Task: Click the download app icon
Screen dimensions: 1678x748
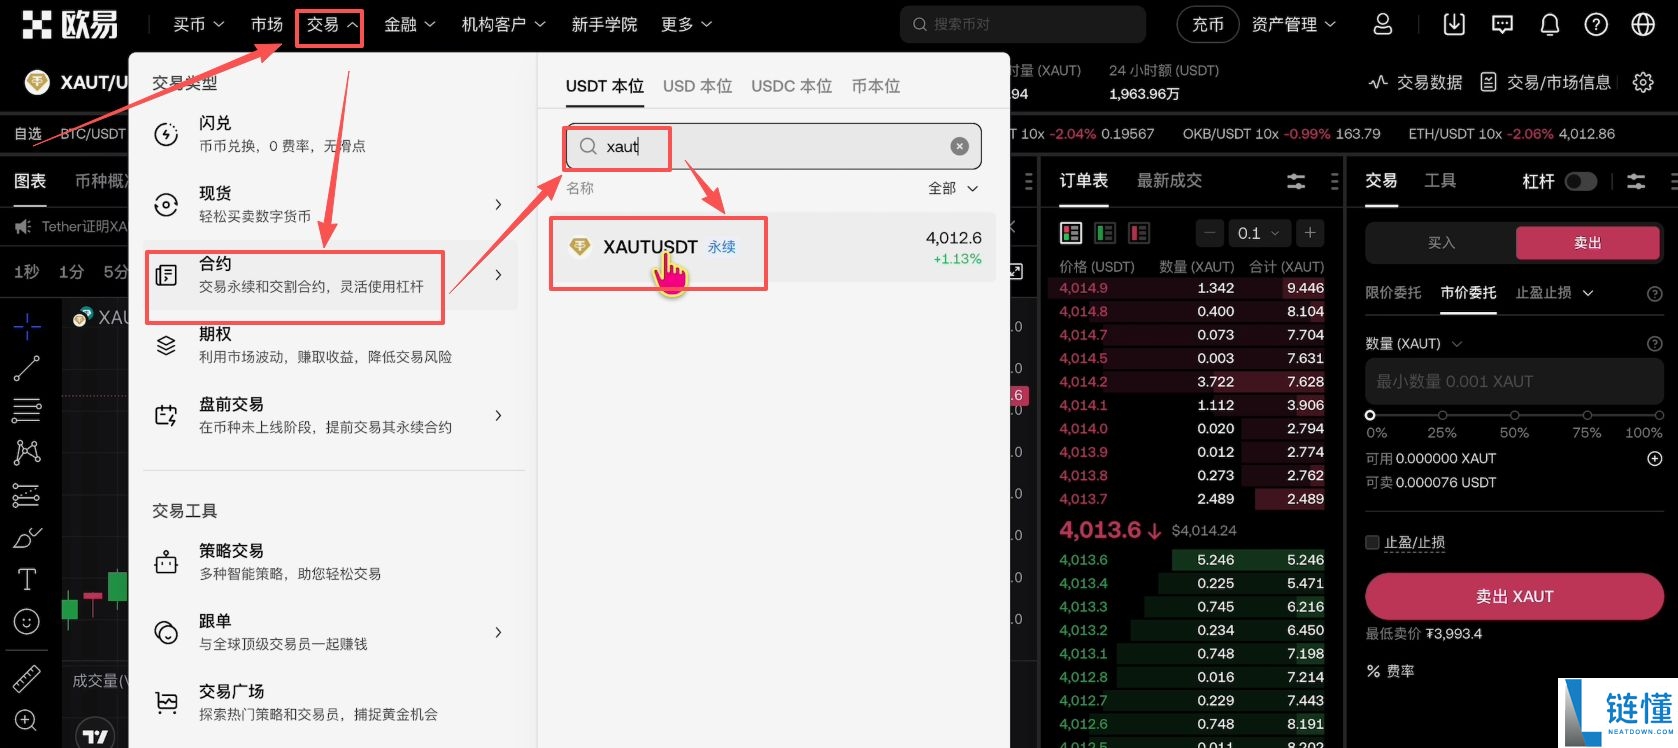Action: point(1454,24)
